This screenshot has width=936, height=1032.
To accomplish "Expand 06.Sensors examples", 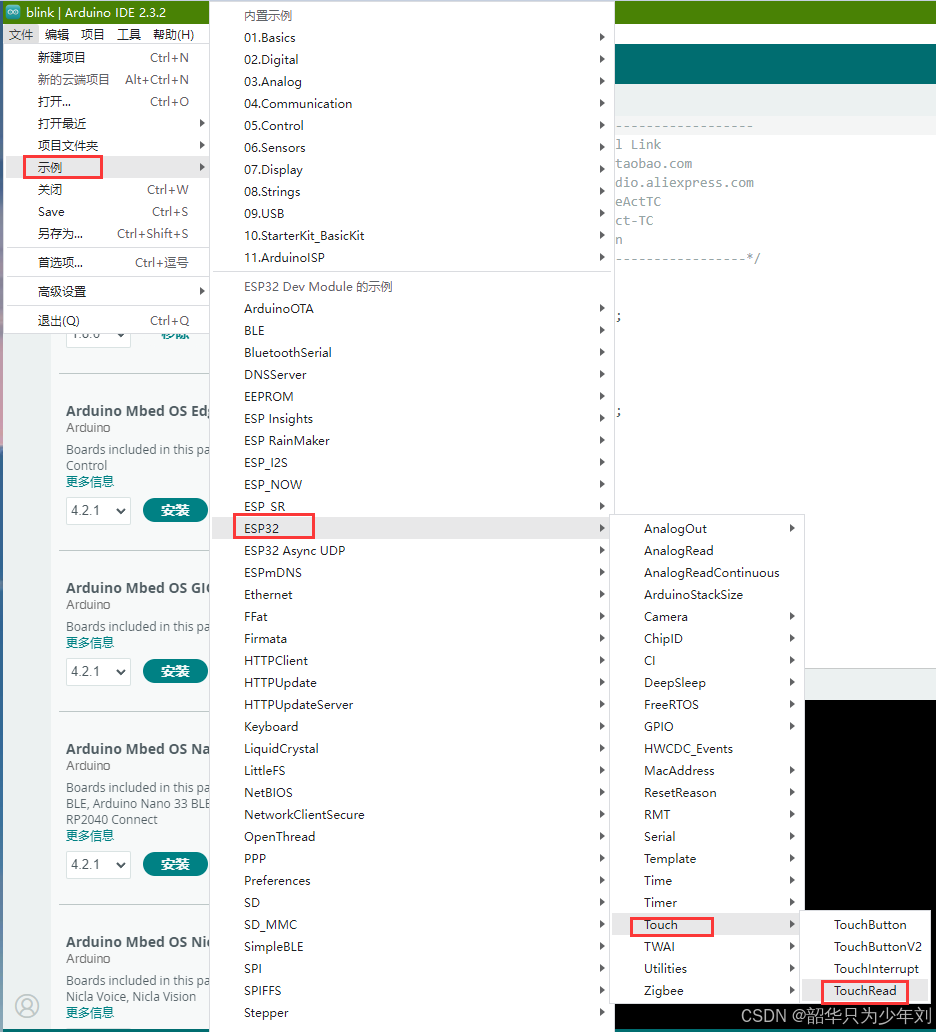I will click(x=413, y=147).
